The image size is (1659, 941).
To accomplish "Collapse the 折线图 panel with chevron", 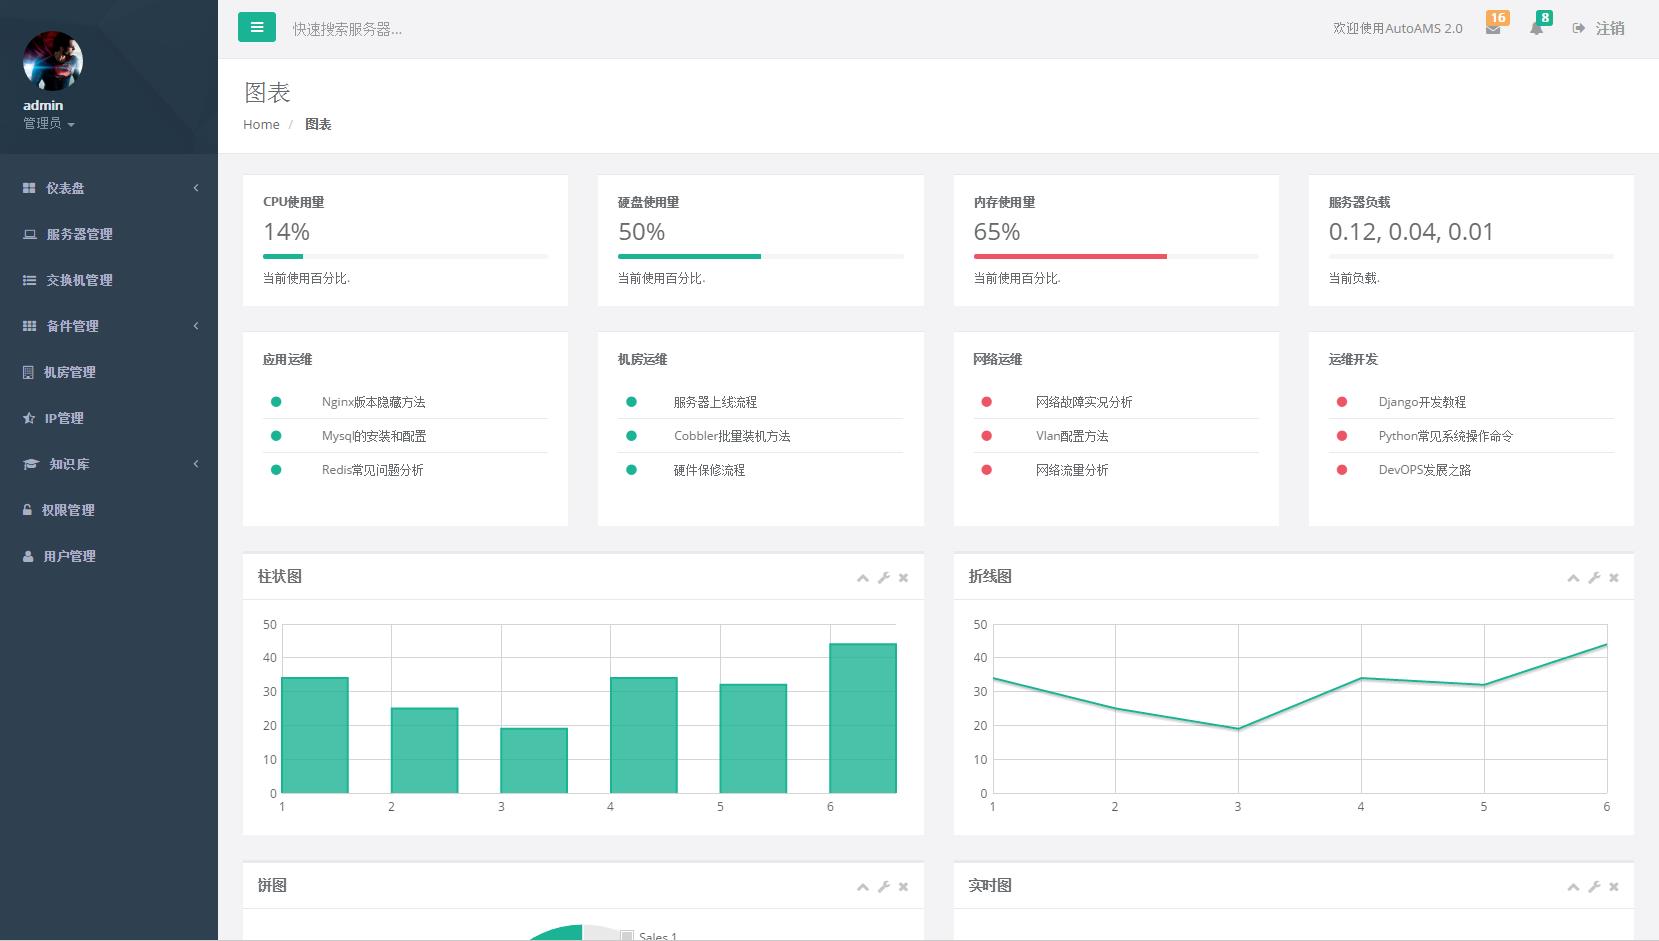I will click(1573, 578).
